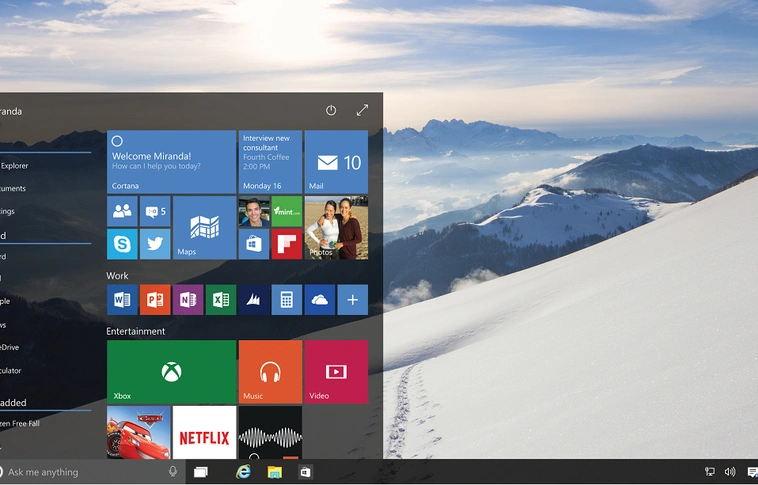The width and height of the screenshot is (758, 485).
Task: Open the Store tile in Start menu
Action: 254,244
